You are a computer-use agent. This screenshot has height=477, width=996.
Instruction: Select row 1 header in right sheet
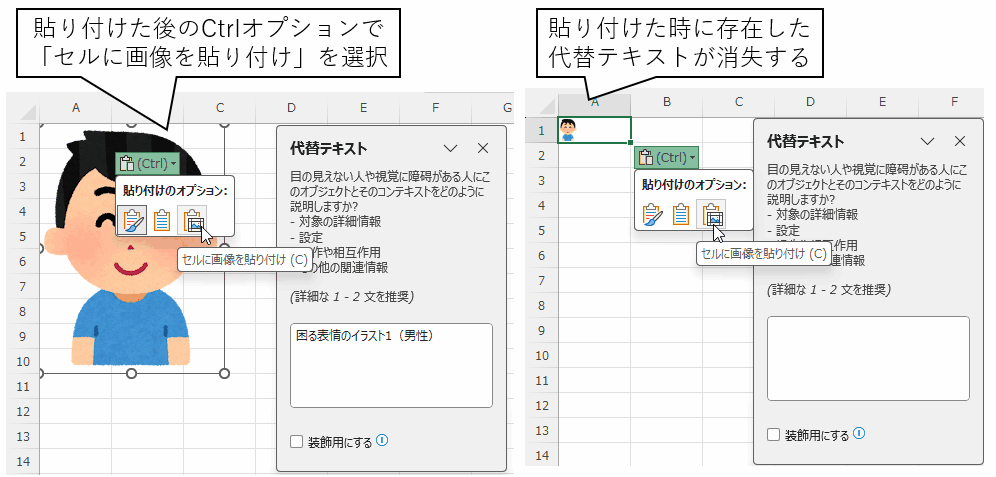(542, 131)
